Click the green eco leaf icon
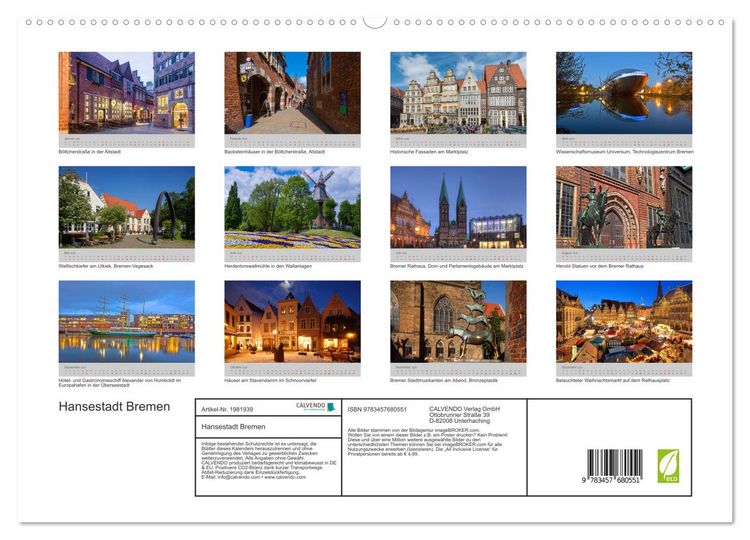 click(x=668, y=466)
